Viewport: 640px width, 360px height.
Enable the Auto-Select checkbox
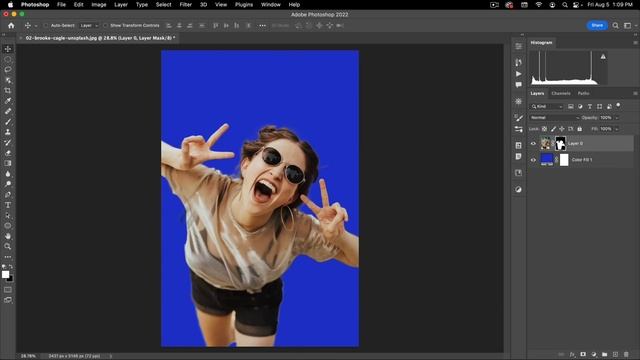coord(46,25)
